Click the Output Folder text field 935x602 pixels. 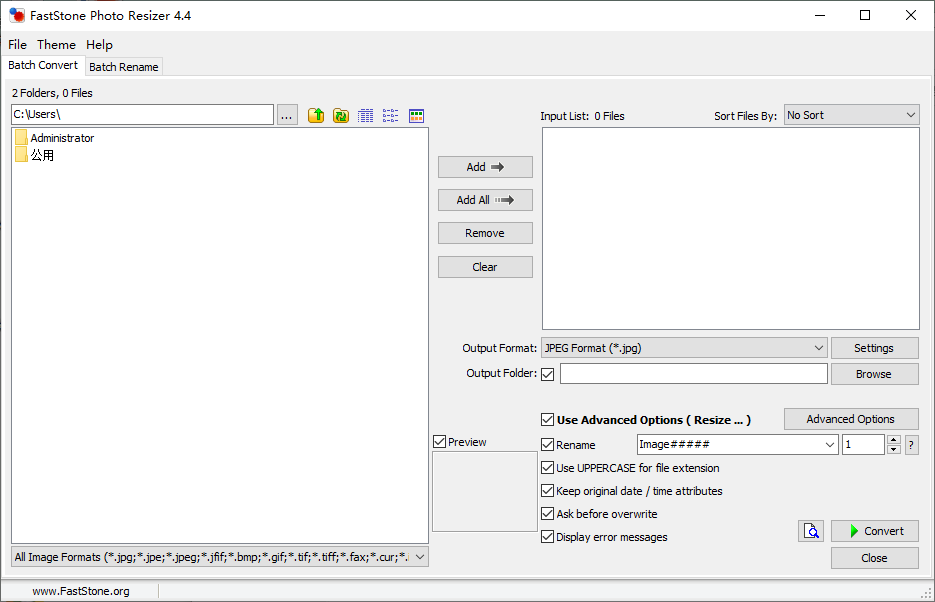pyautogui.click(x=693, y=374)
